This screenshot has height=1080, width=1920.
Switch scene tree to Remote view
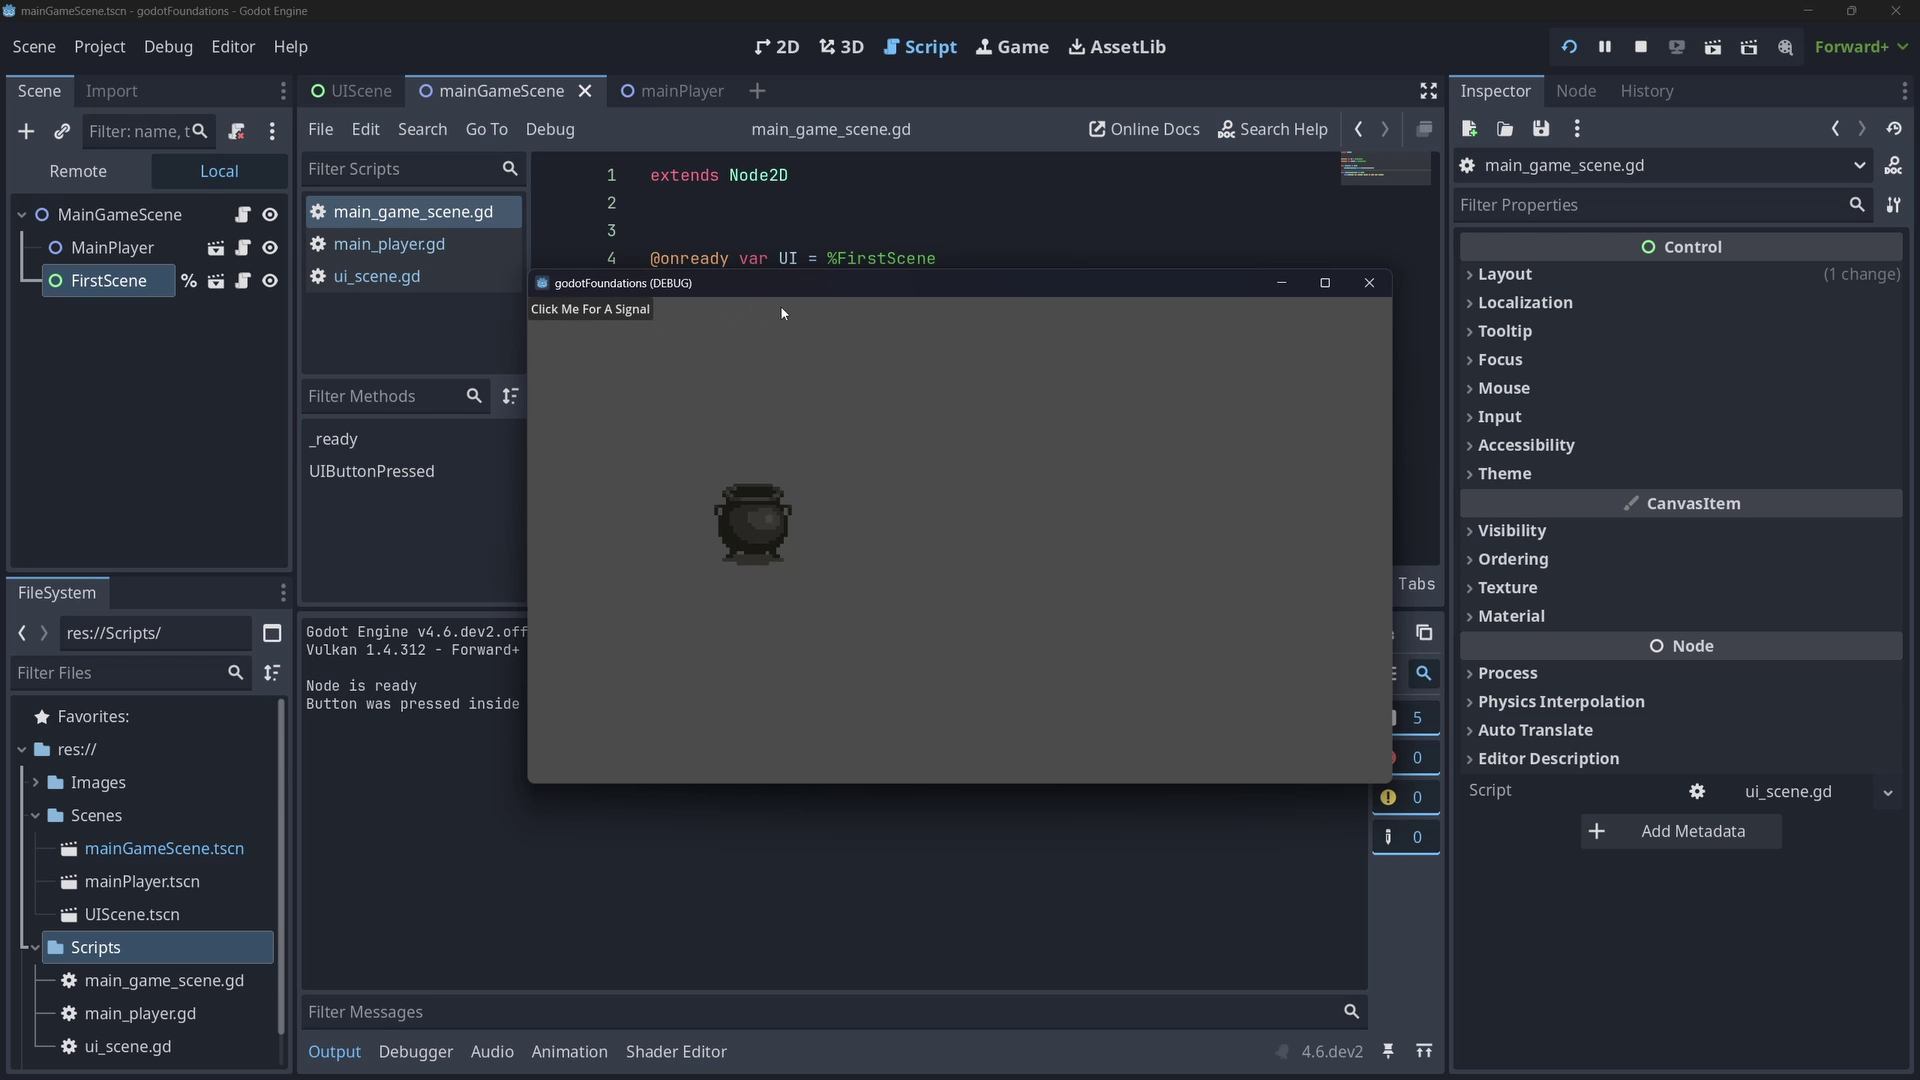tap(78, 171)
